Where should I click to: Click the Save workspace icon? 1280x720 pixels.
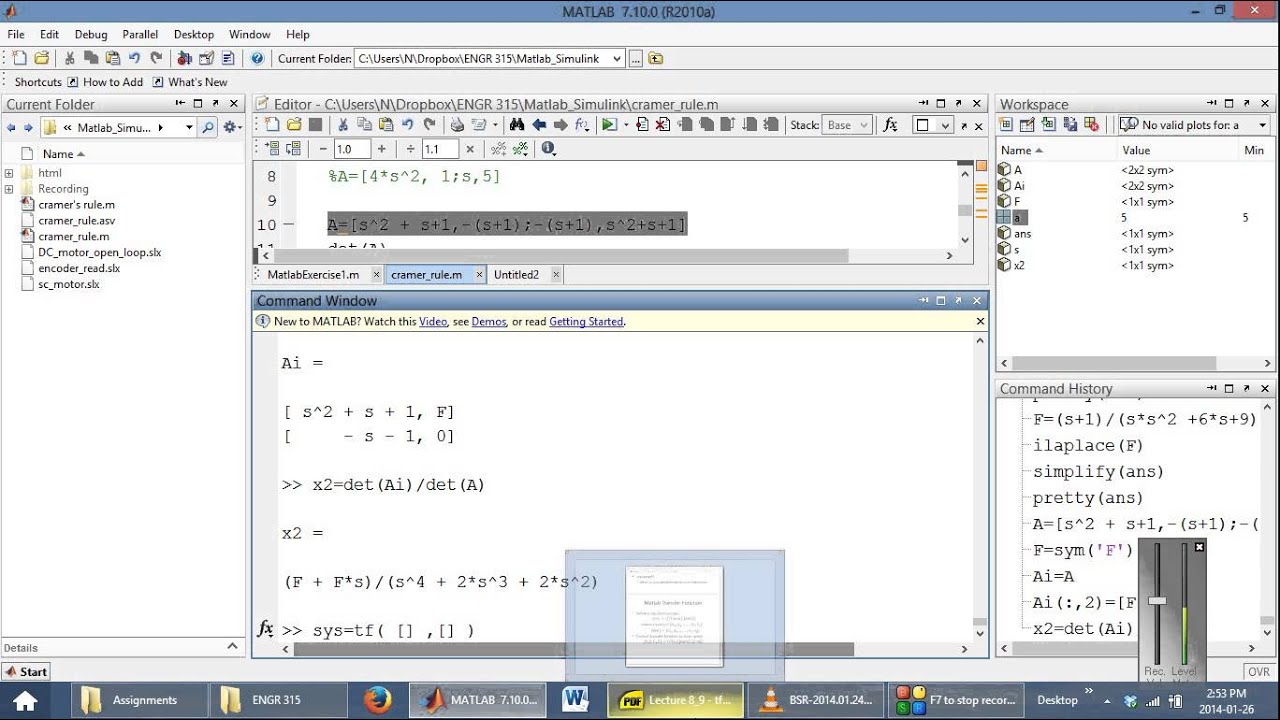pyautogui.click(x=1071, y=125)
